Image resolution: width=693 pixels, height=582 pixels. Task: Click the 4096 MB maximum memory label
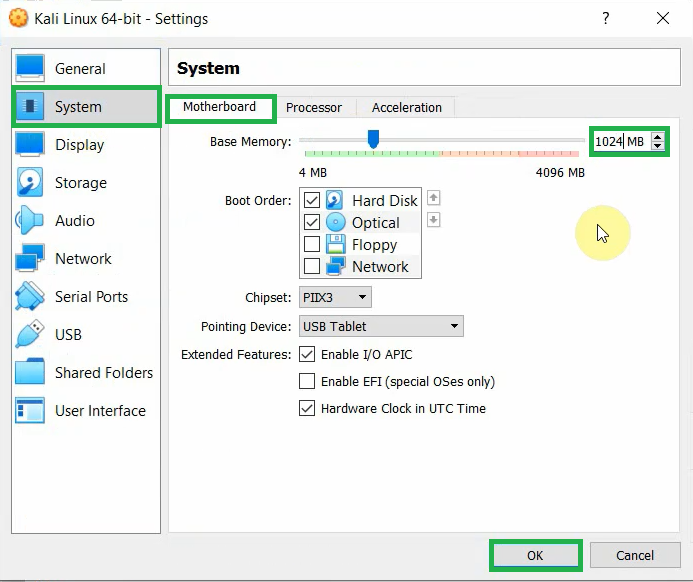point(560,172)
